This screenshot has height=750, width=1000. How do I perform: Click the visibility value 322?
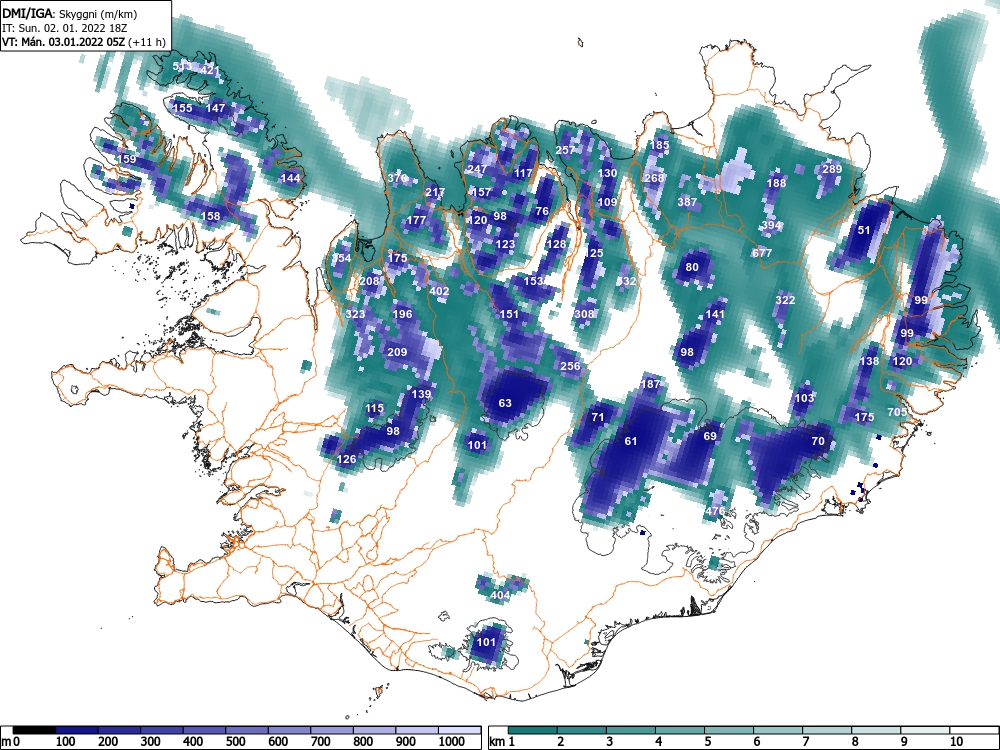(786, 300)
